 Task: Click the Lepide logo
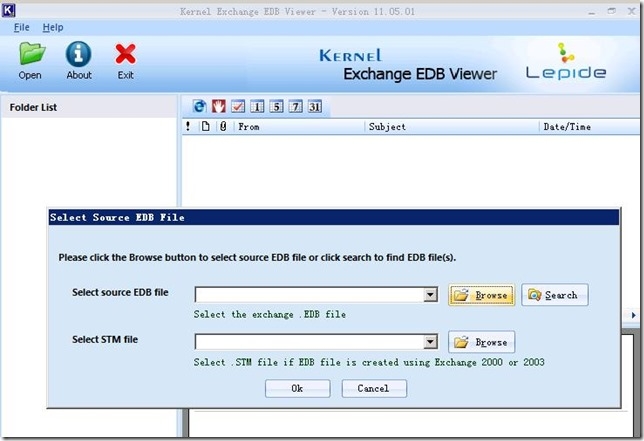pos(566,62)
